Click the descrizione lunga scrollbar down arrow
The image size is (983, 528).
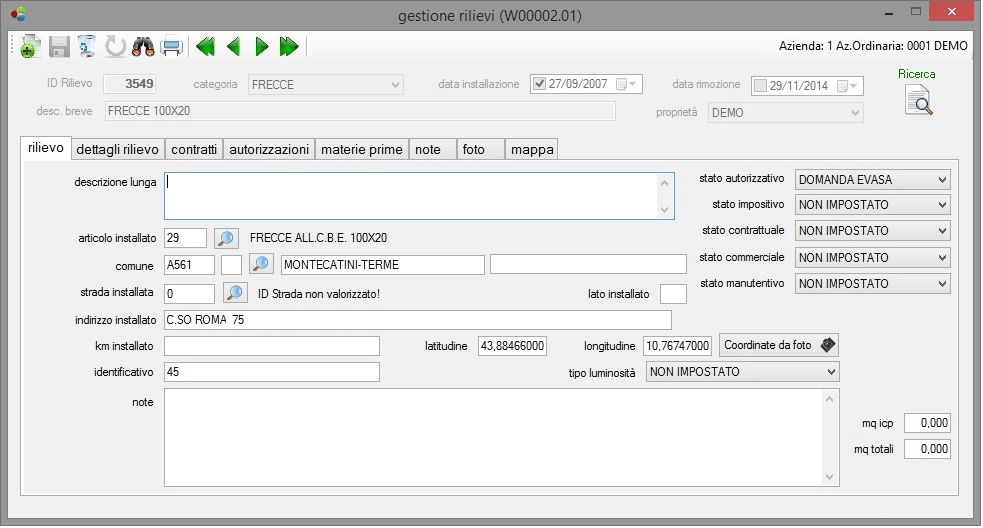pyautogui.click(x=666, y=209)
